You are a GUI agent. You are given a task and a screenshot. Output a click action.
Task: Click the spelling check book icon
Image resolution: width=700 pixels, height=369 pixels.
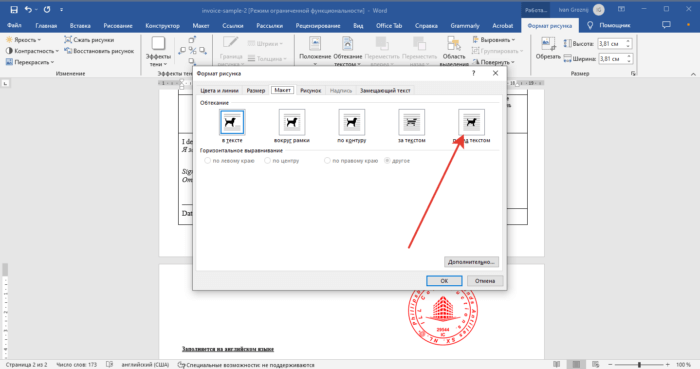pyautogui.click(x=109, y=365)
